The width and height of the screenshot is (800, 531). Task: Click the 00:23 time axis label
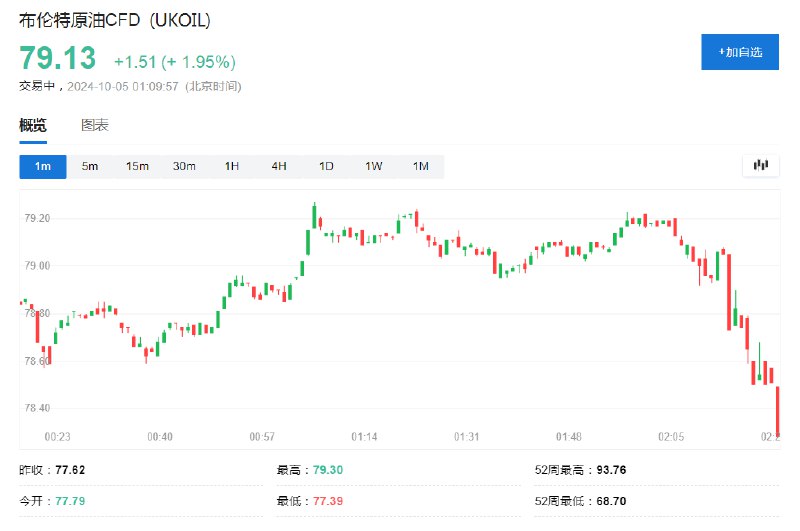(x=58, y=437)
